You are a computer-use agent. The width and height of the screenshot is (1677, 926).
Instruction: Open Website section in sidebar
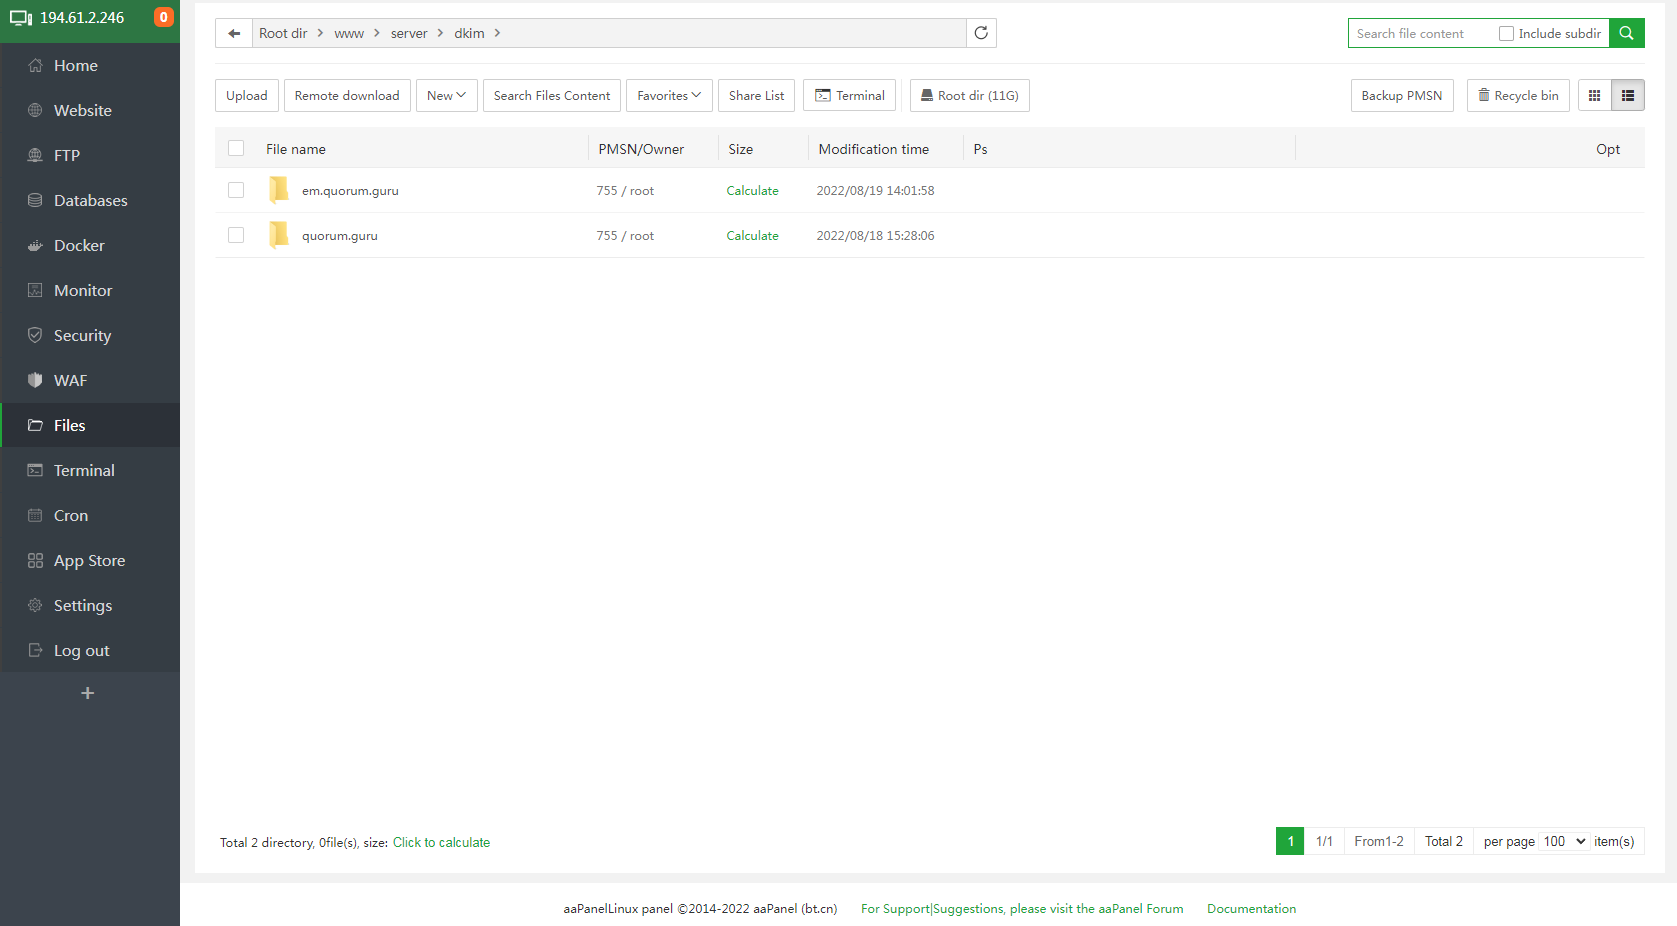click(x=90, y=110)
